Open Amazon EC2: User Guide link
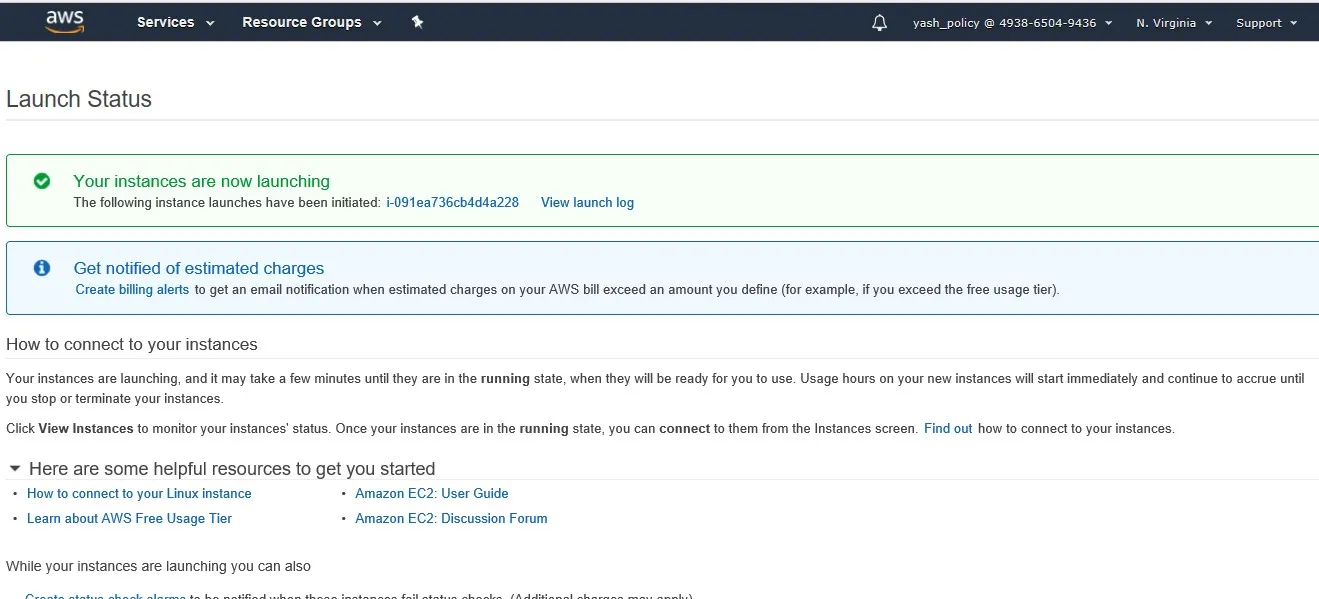Image resolution: width=1319 pixels, height=599 pixels. [432, 493]
